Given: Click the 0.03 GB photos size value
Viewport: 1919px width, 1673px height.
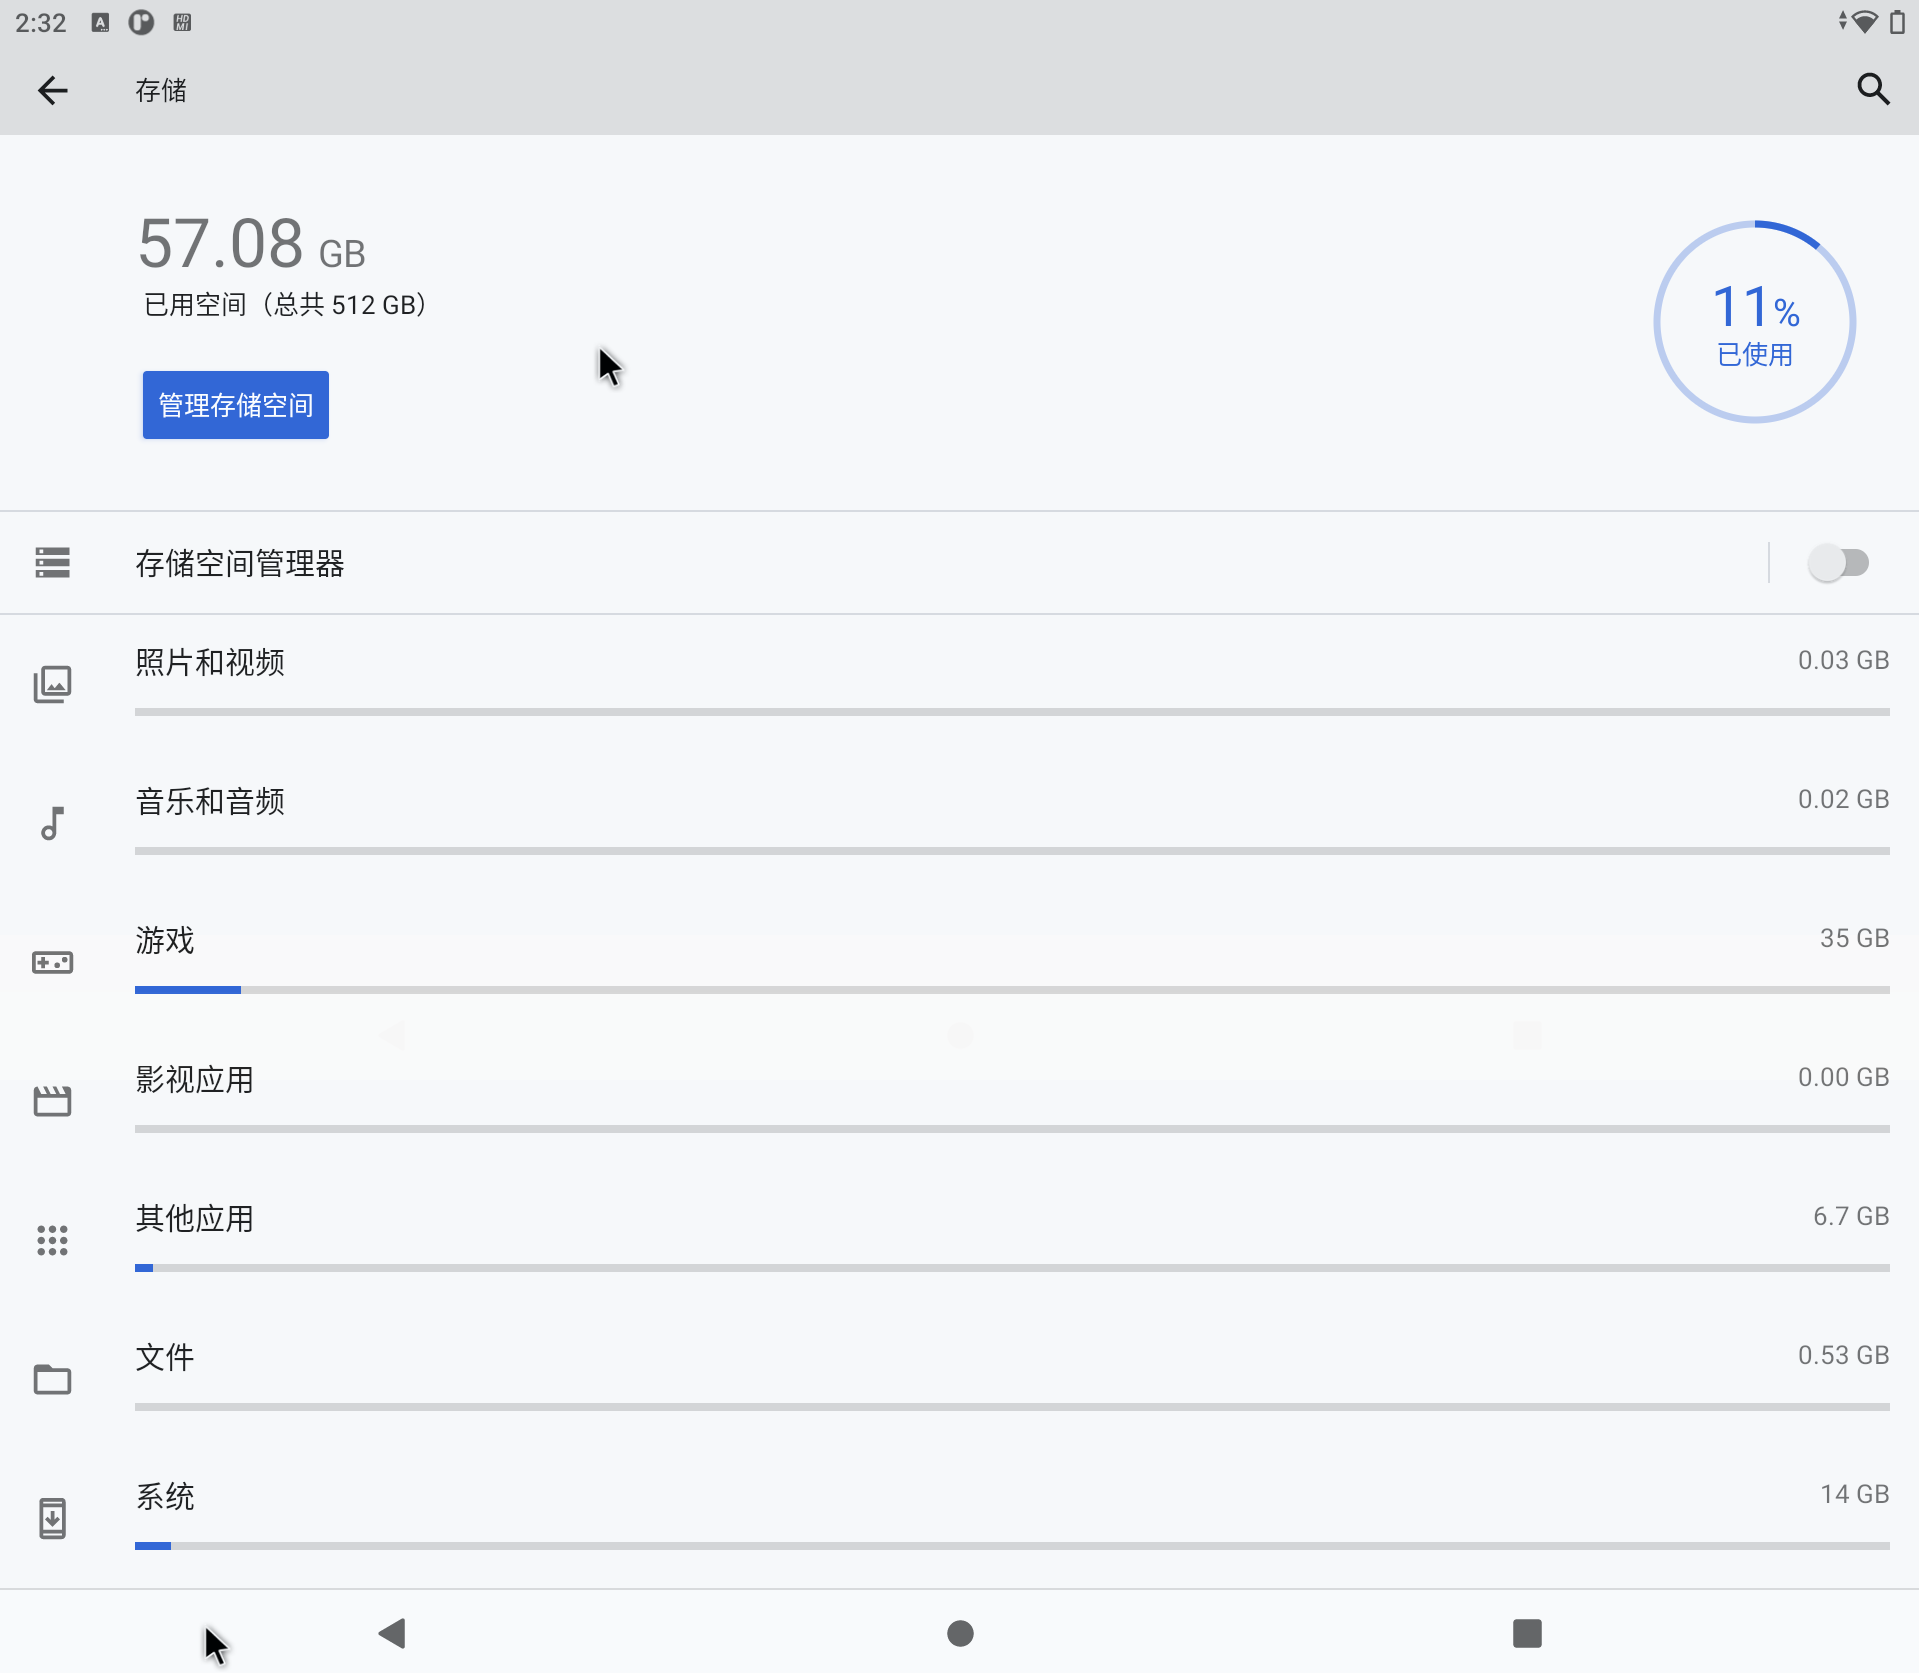Looking at the screenshot, I should [1843, 660].
